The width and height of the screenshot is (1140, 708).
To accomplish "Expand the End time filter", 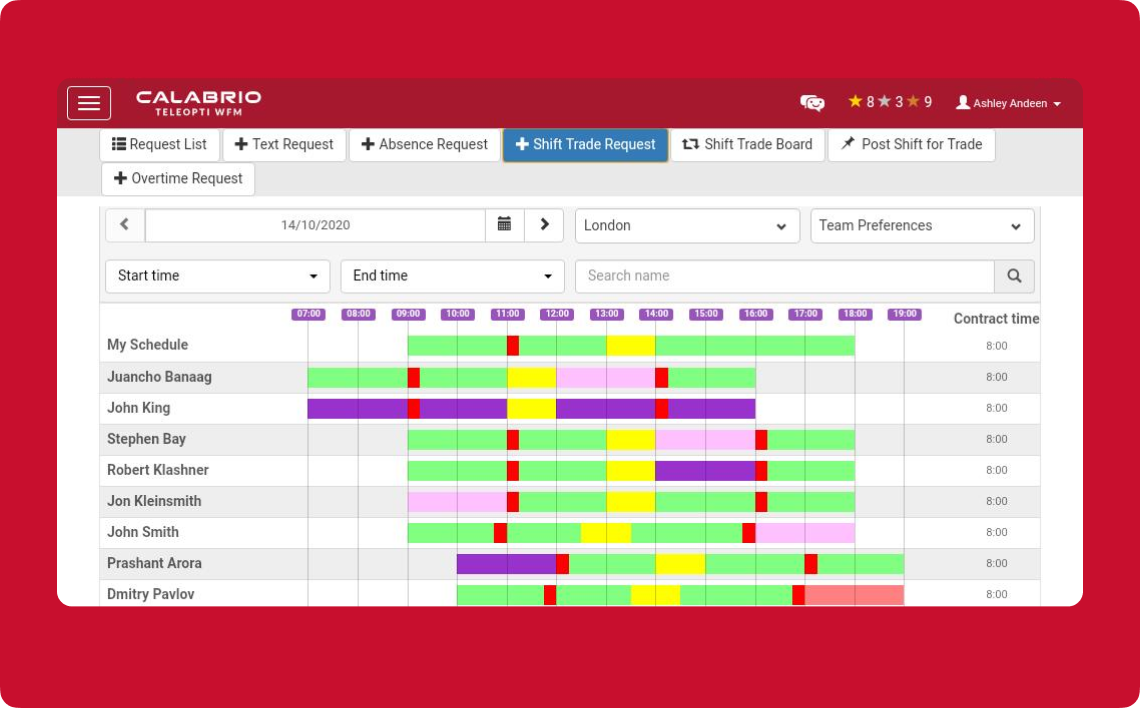I will click(452, 276).
